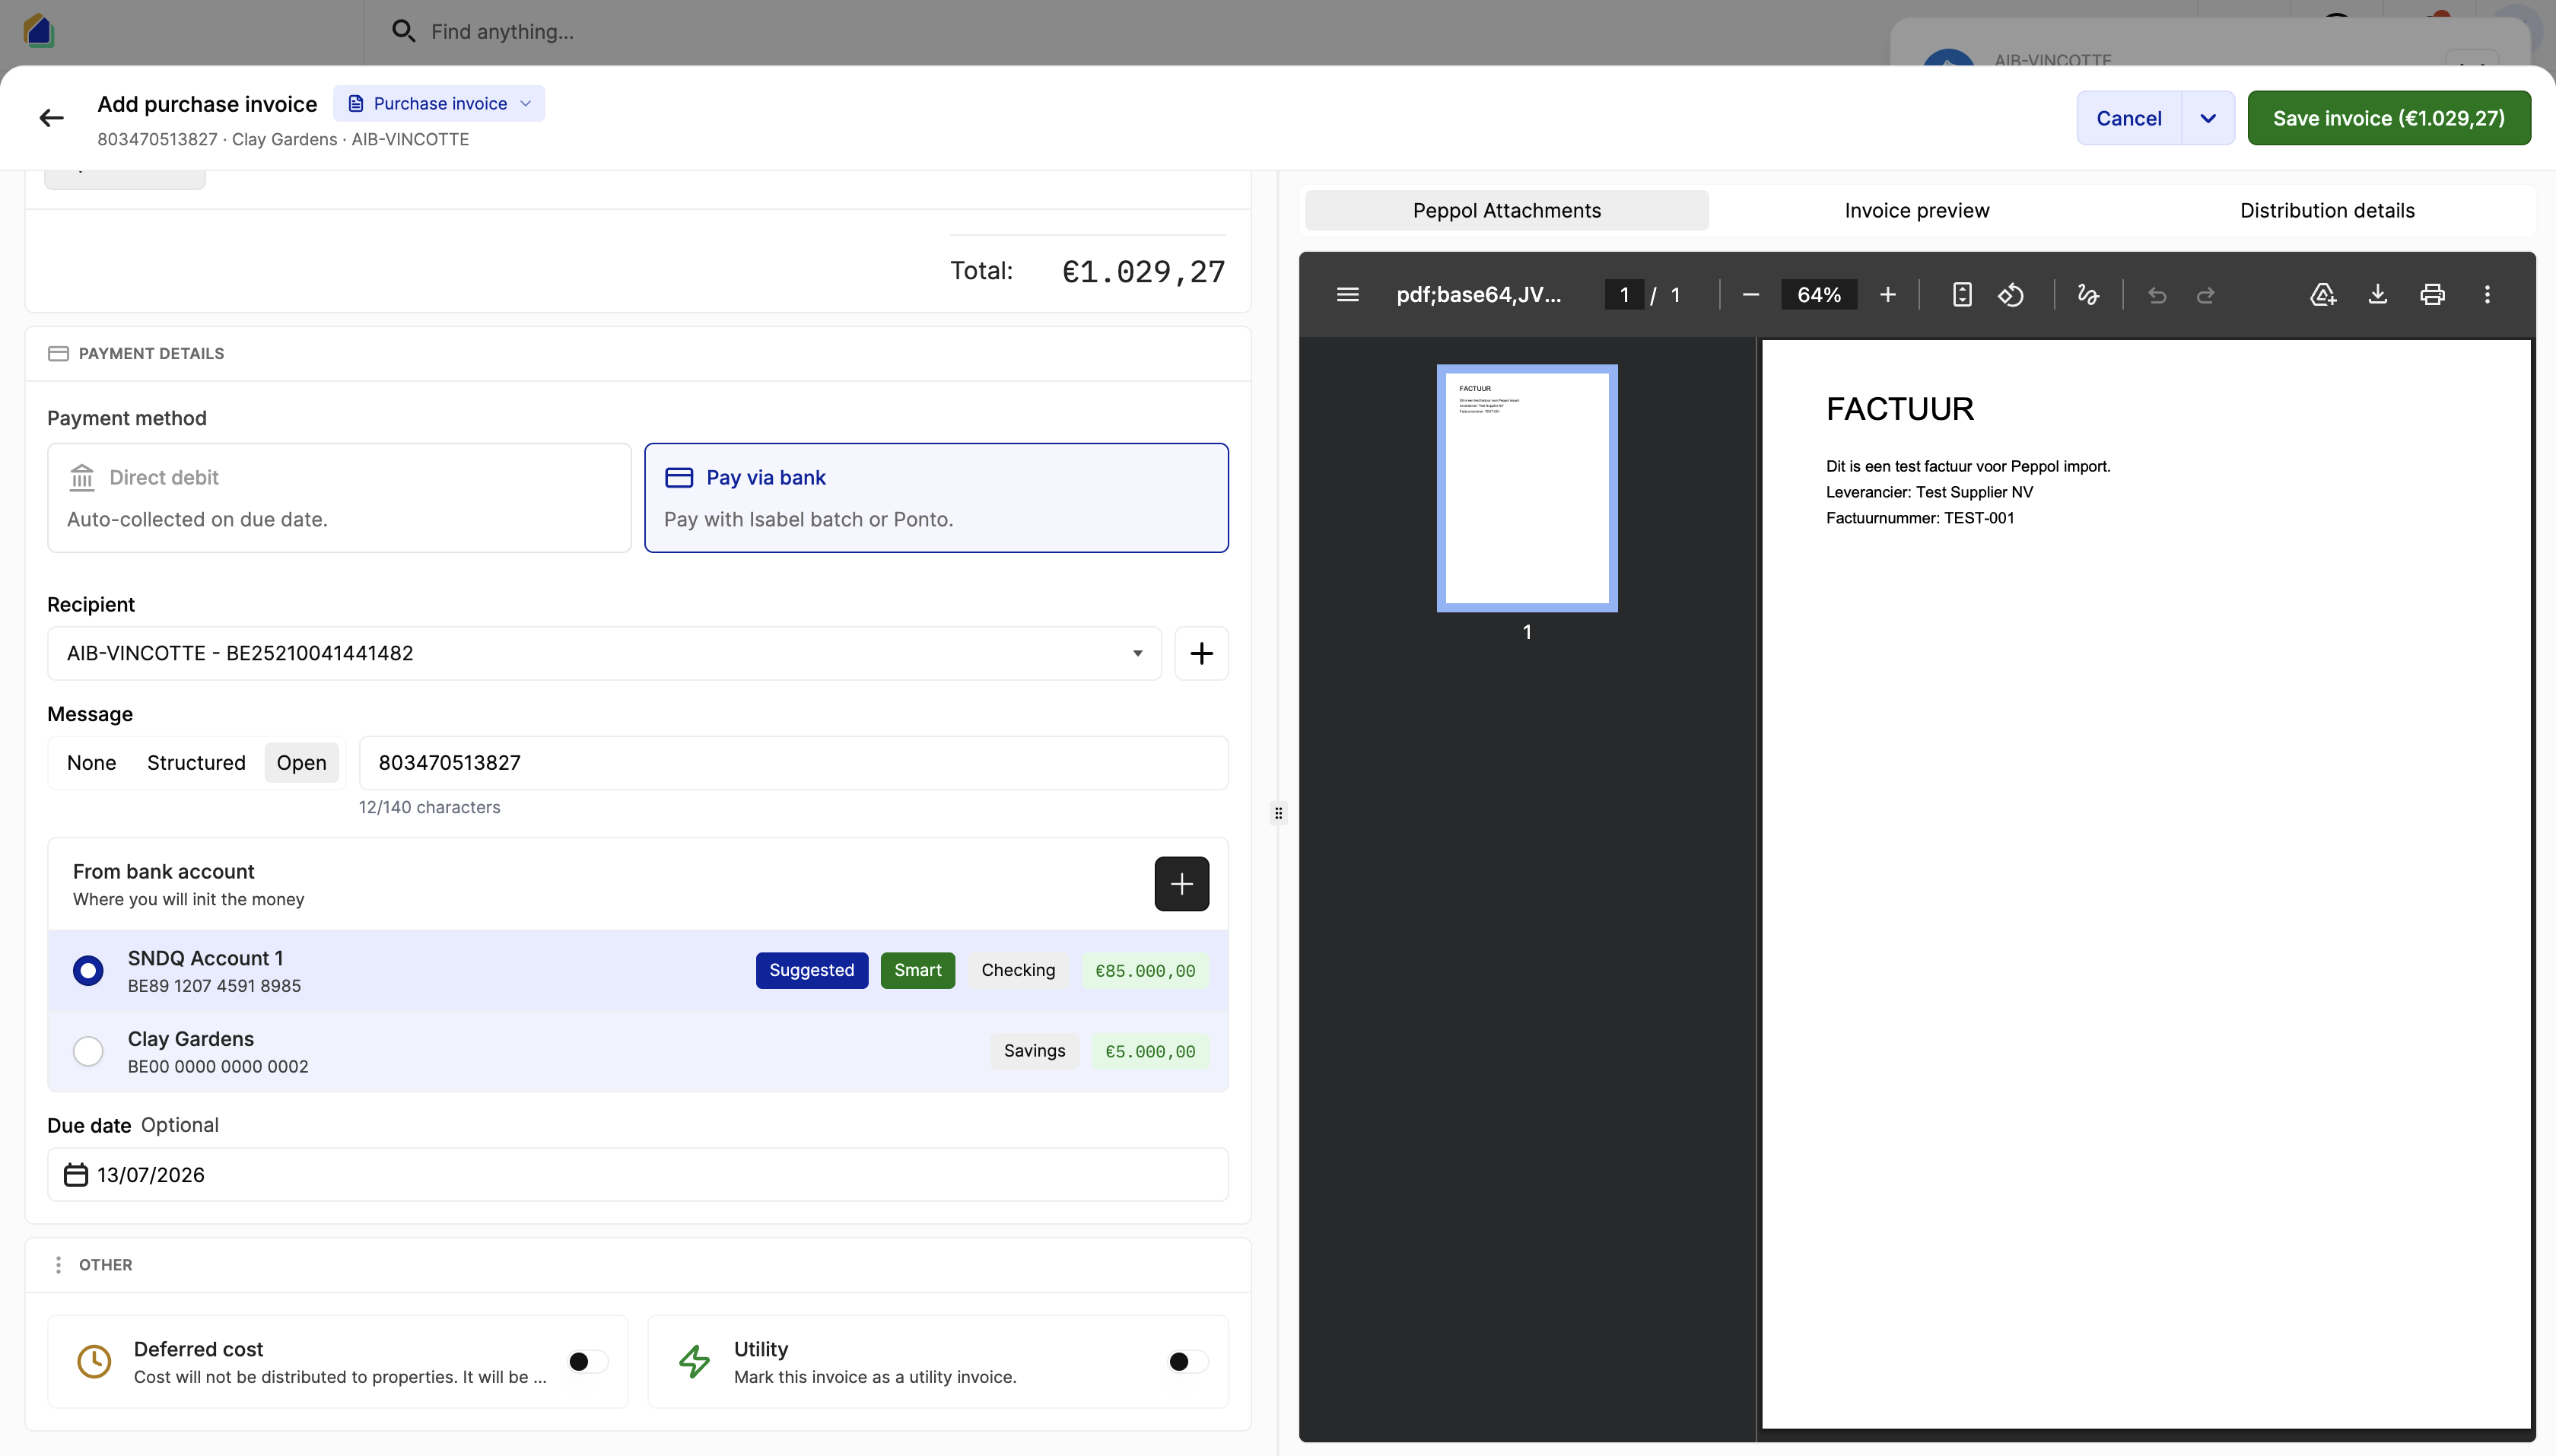This screenshot has width=2556, height=1456.
Task: Switch to Distribution details tab
Action: point(2326,211)
